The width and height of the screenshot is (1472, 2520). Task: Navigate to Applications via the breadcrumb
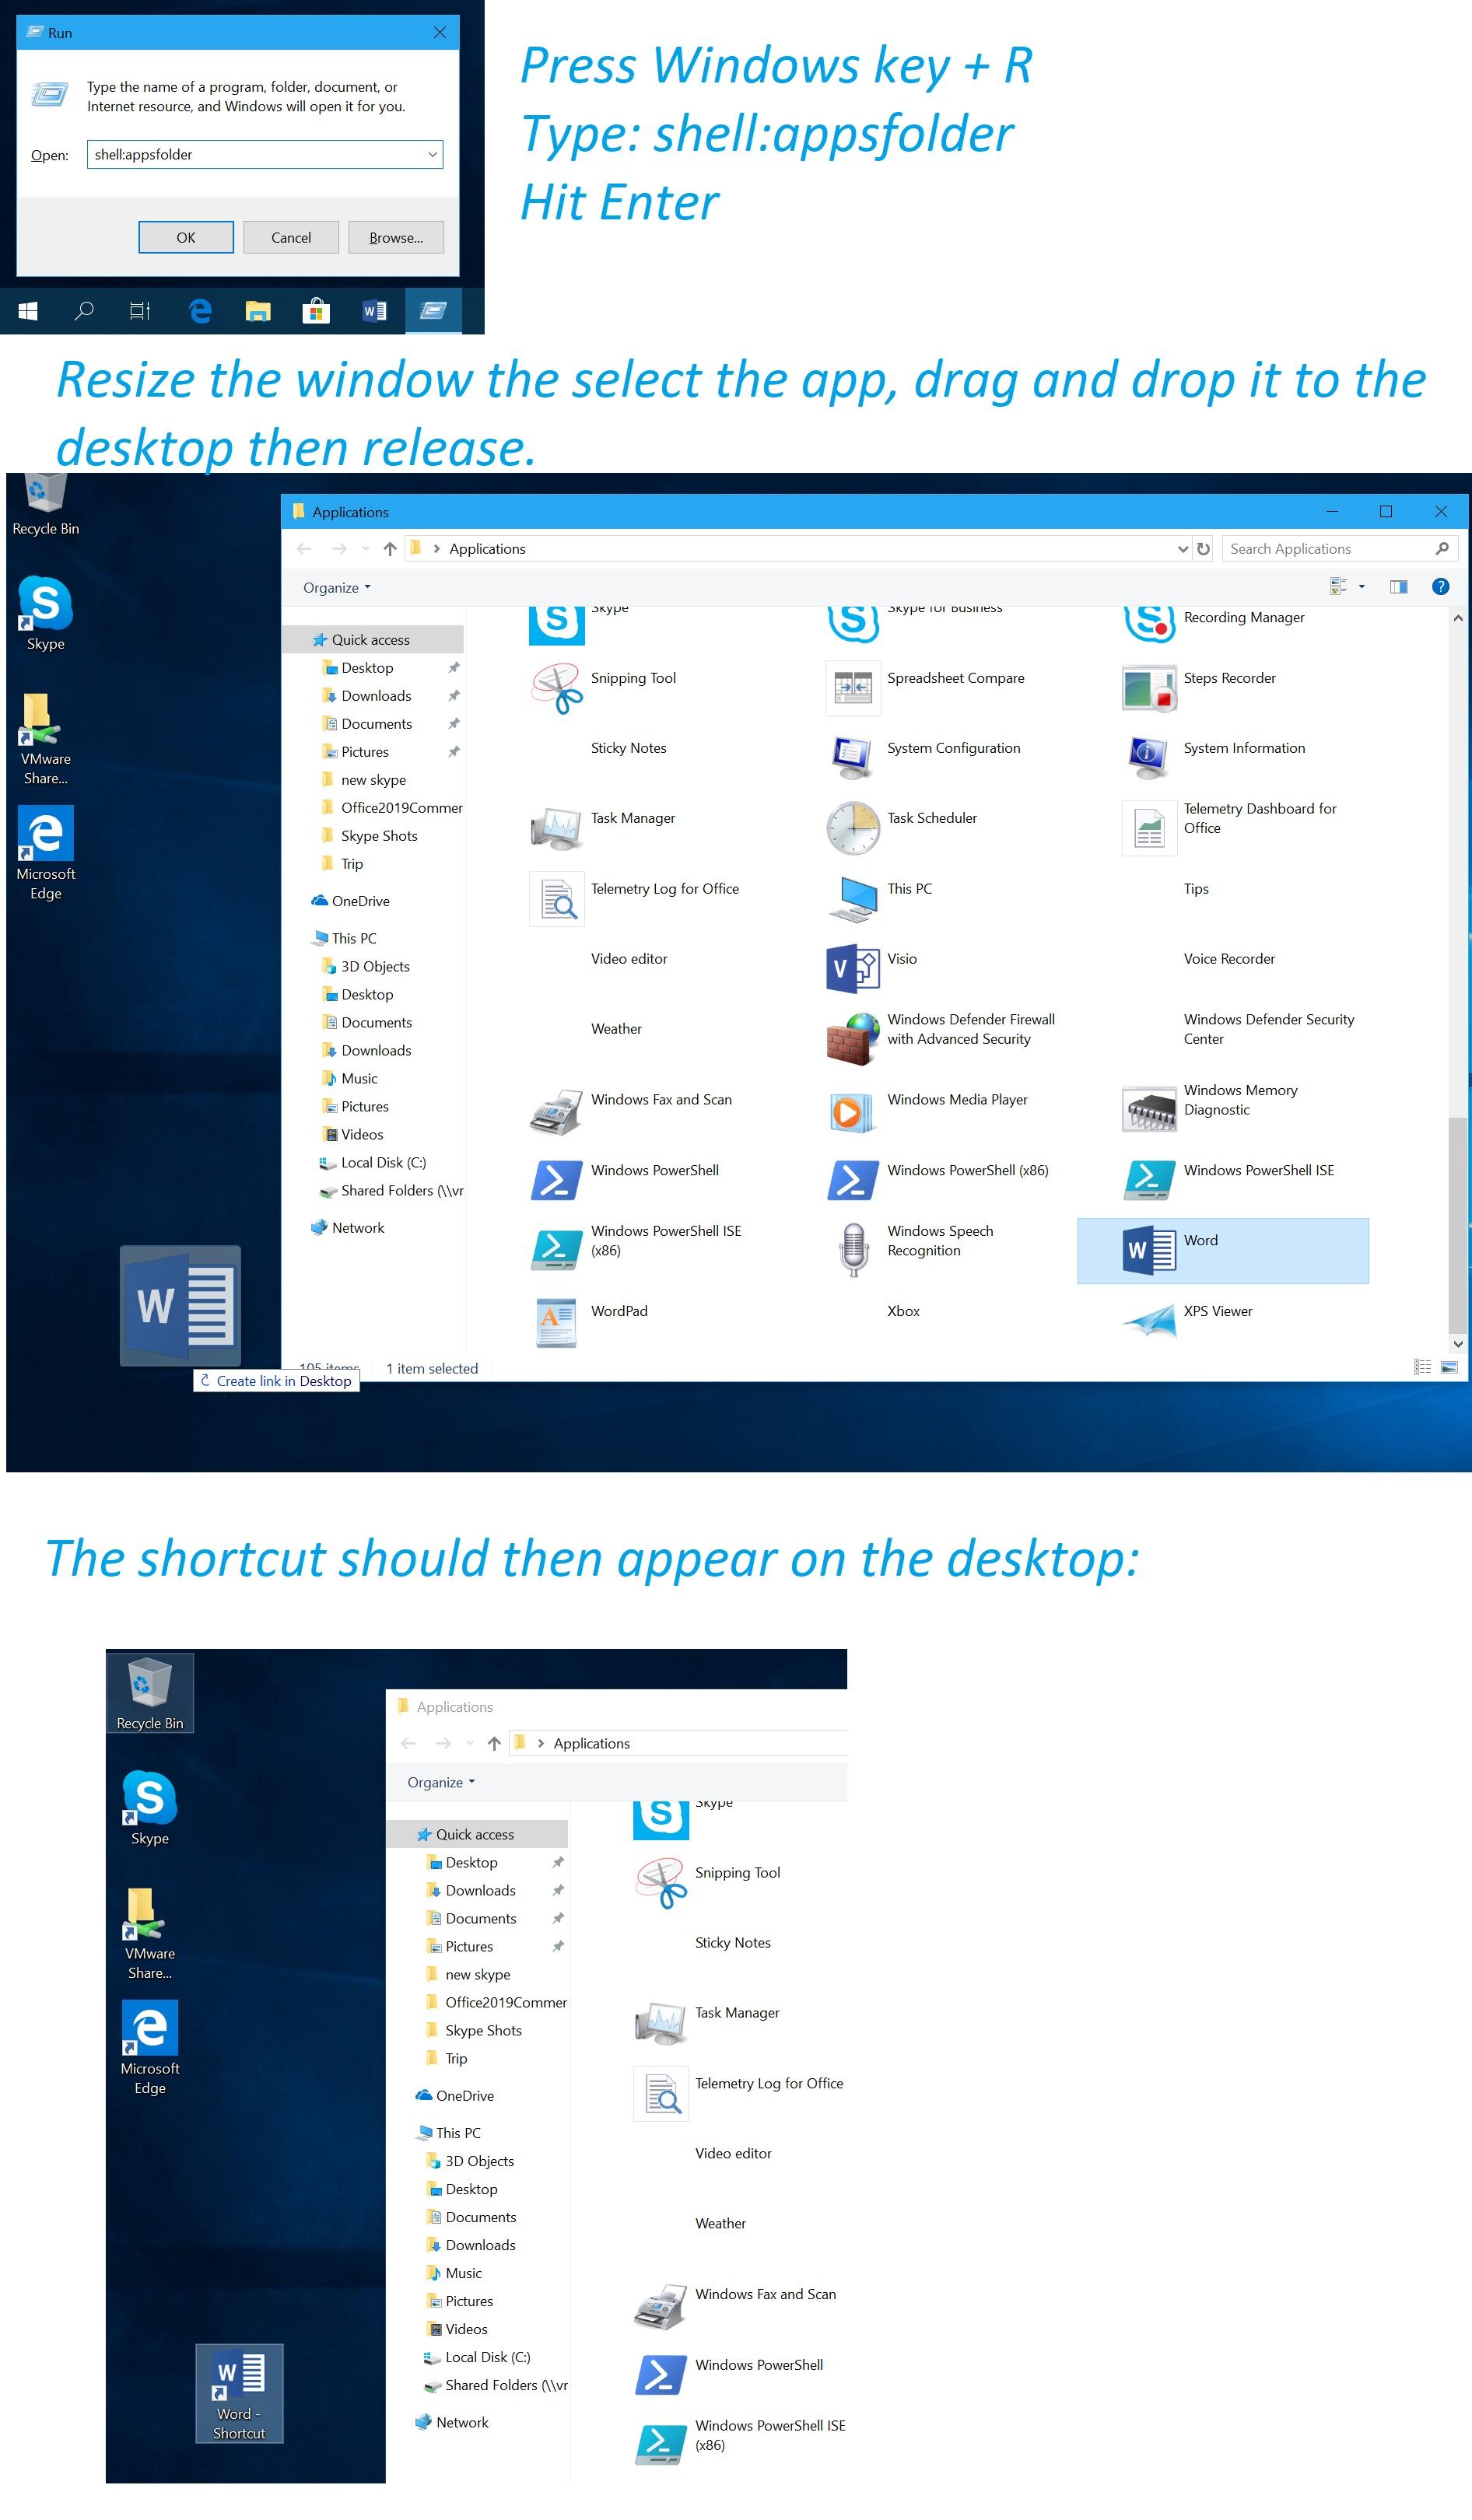coord(487,548)
